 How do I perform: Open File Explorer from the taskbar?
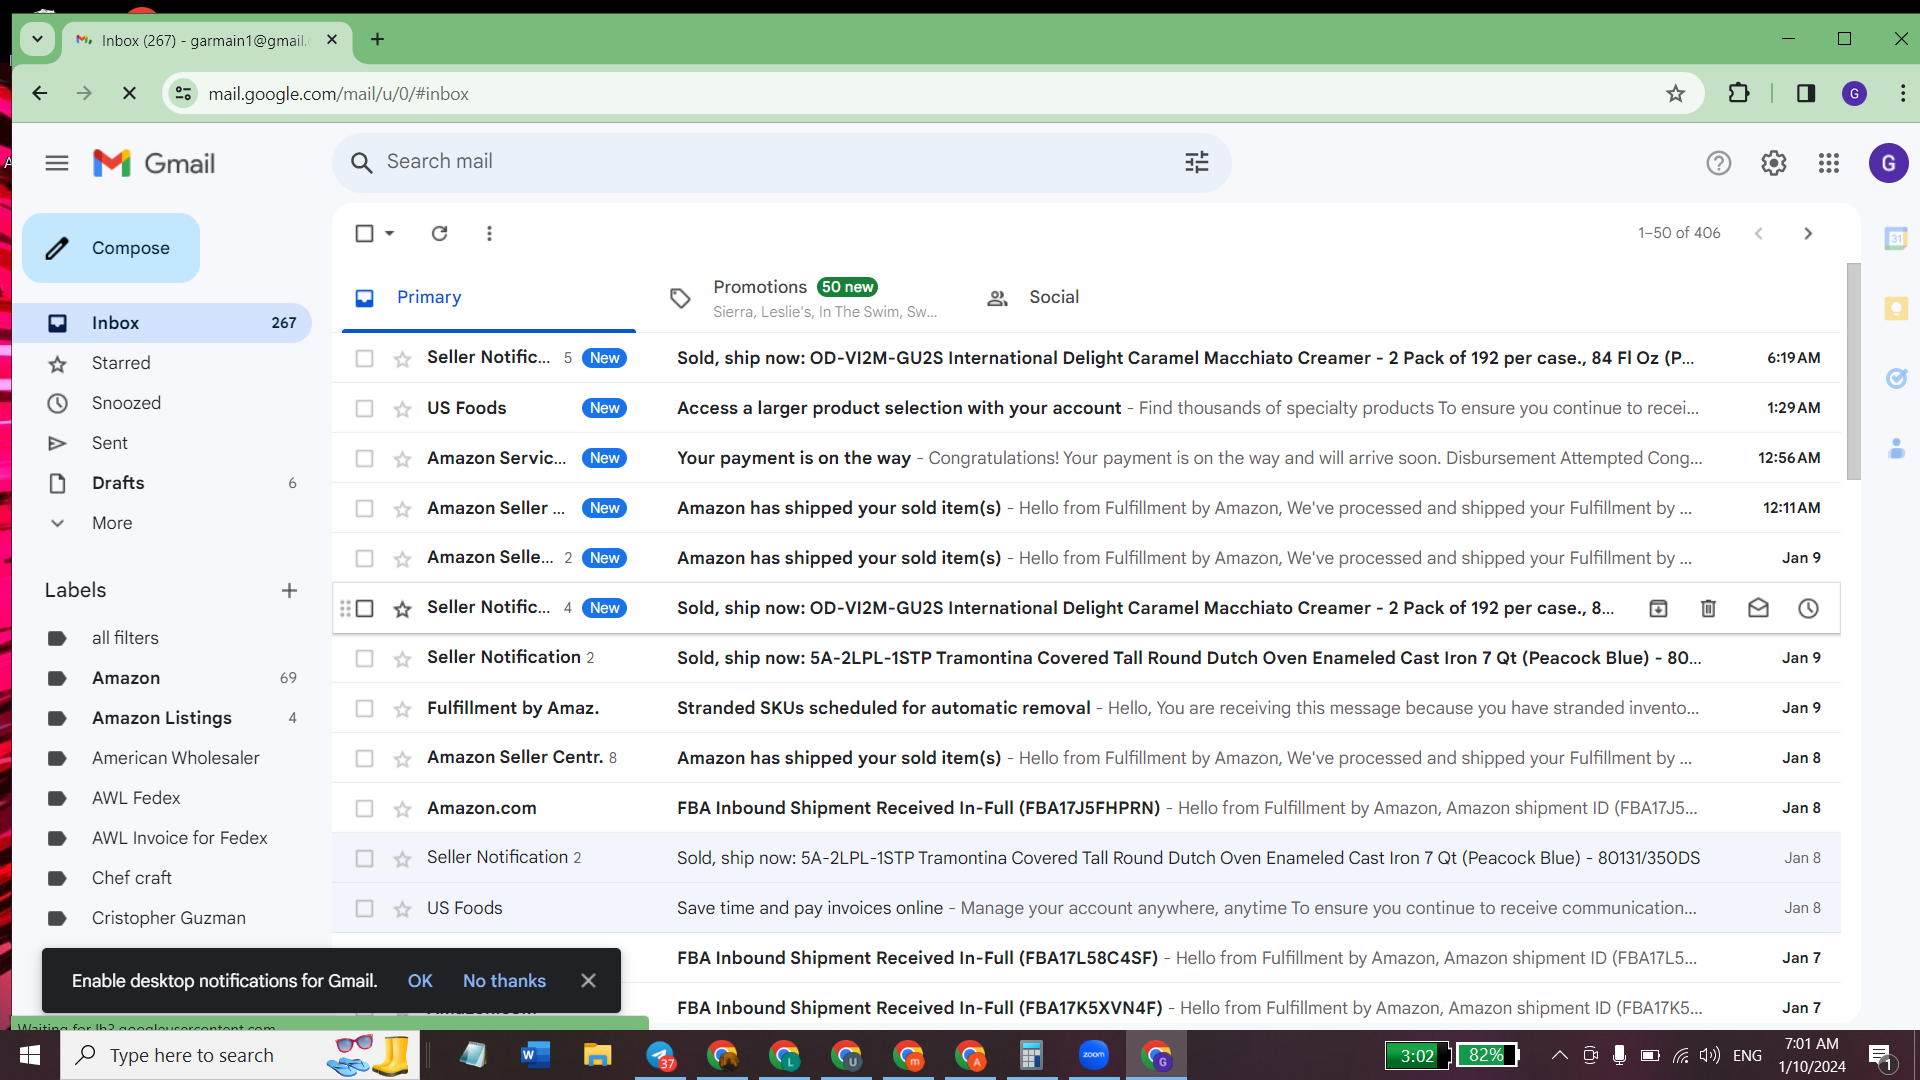(597, 1055)
